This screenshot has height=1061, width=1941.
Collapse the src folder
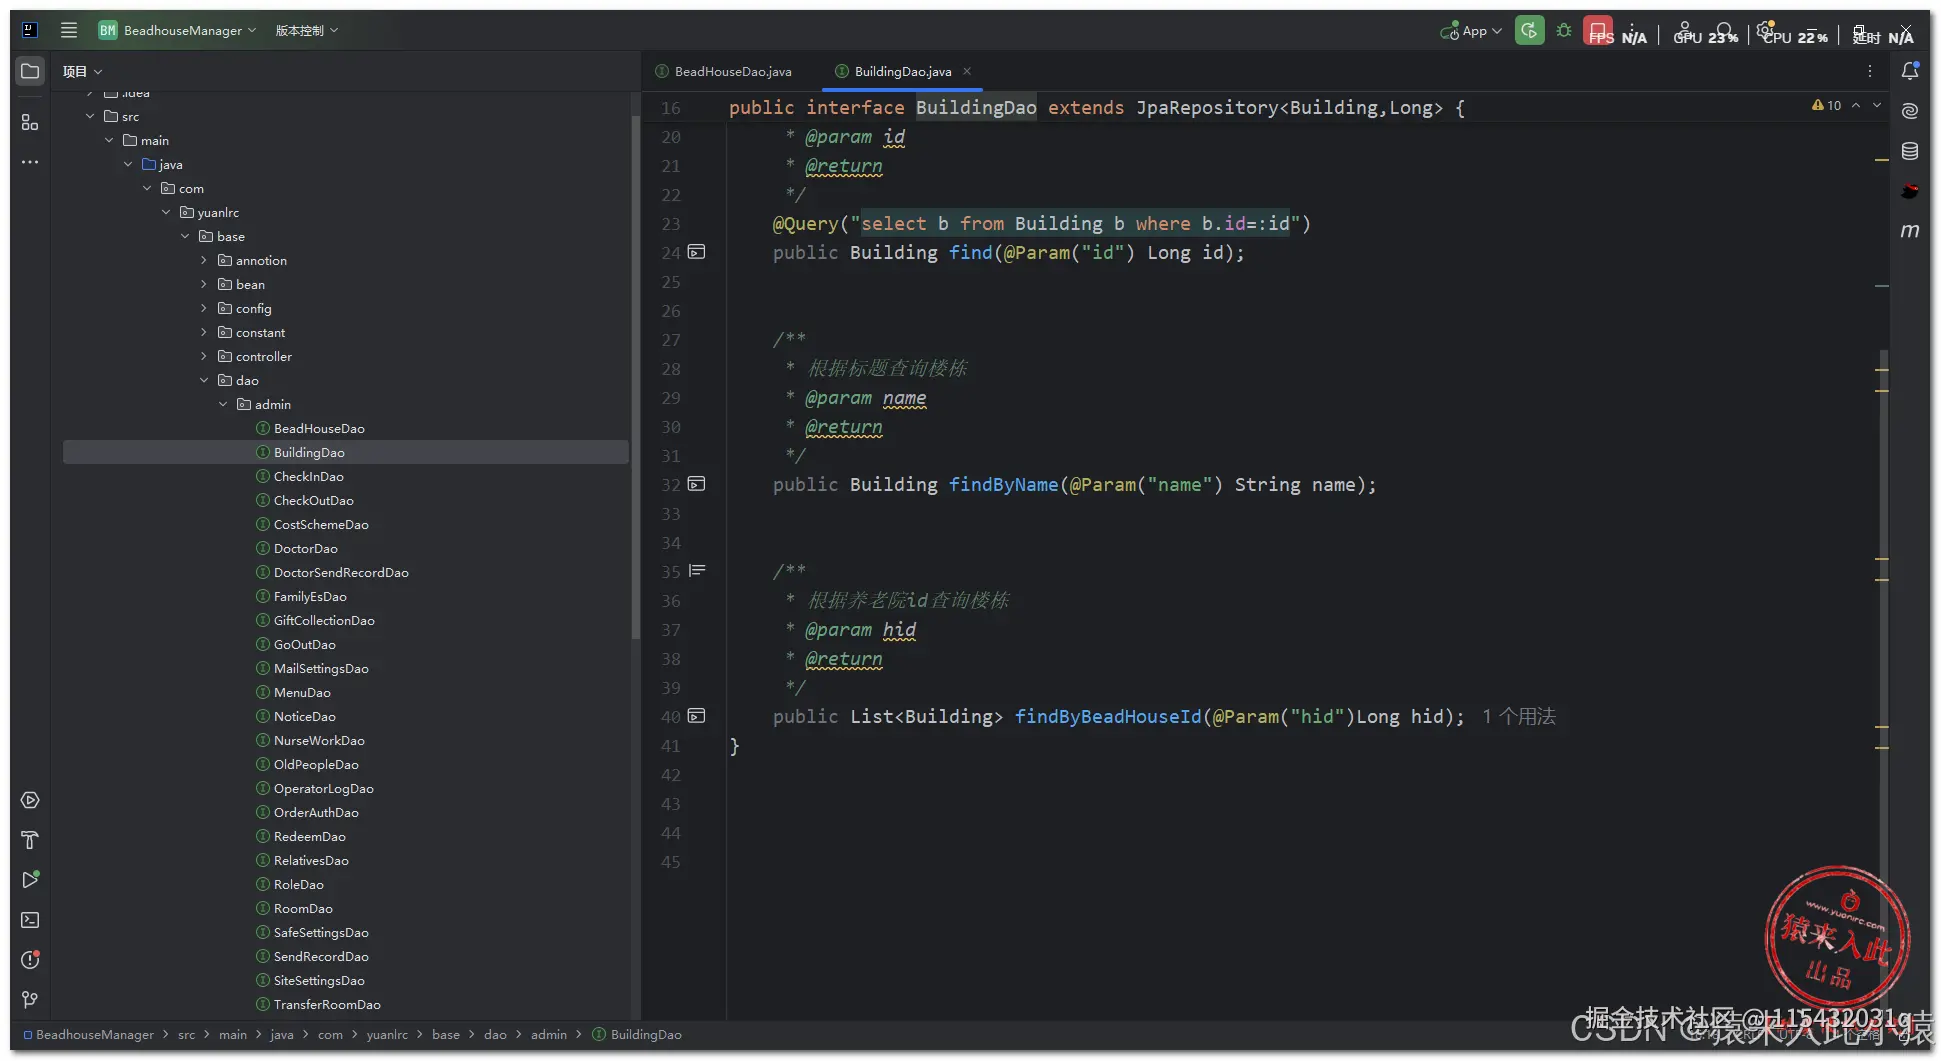click(90, 116)
